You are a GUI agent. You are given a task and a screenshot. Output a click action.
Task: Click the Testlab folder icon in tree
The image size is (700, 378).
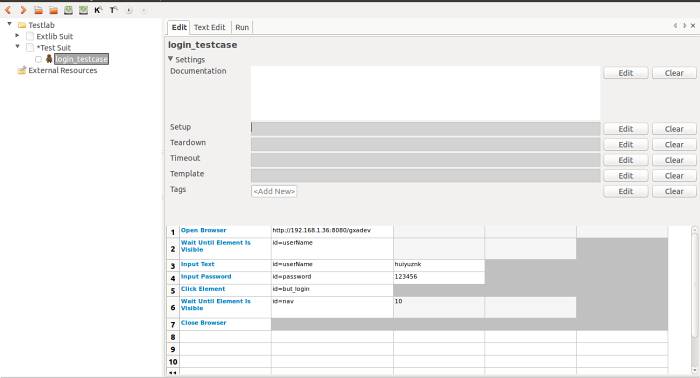point(22,25)
